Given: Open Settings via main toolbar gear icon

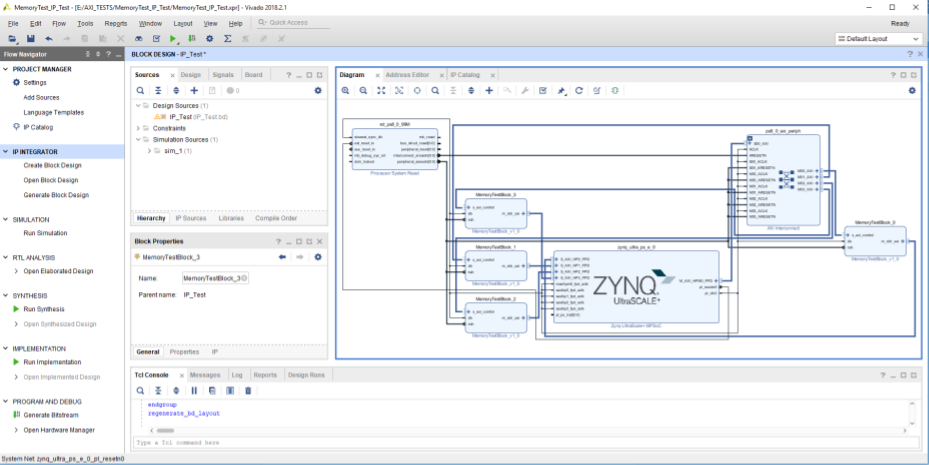Looking at the screenshot, I should point(210,39).
